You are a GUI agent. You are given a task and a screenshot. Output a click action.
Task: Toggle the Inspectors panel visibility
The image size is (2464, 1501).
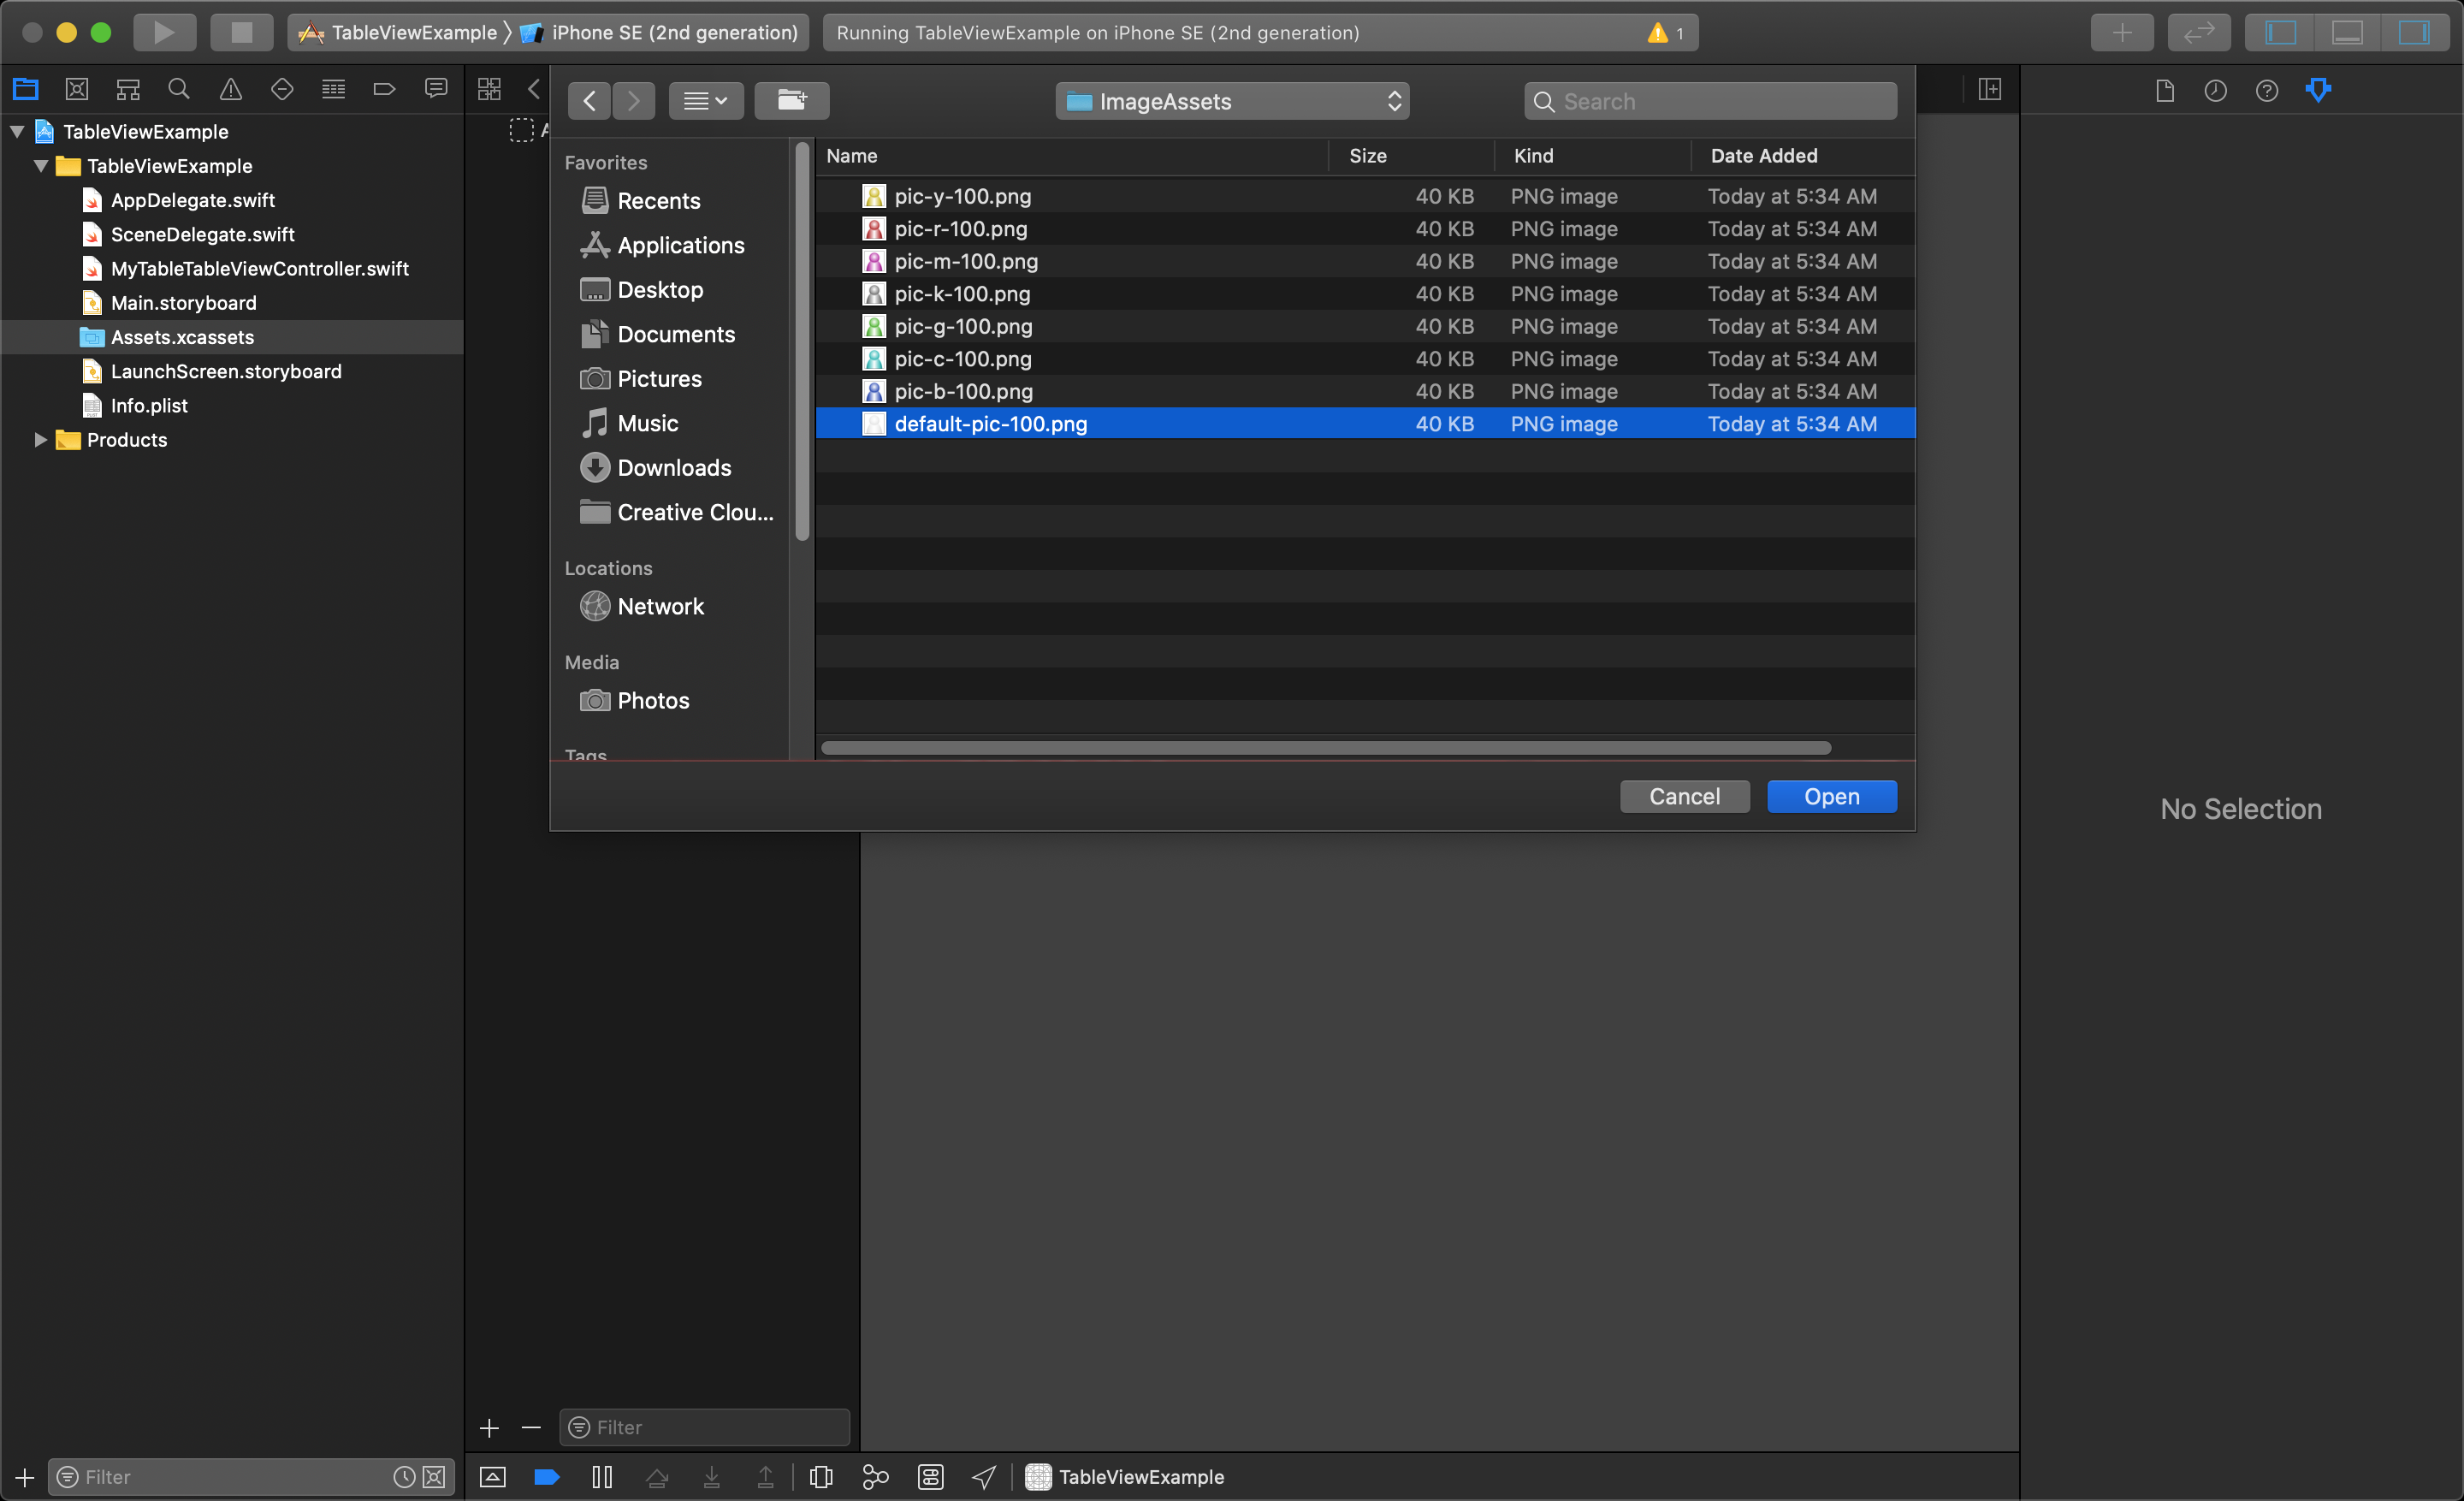[x=2414, y=33]
